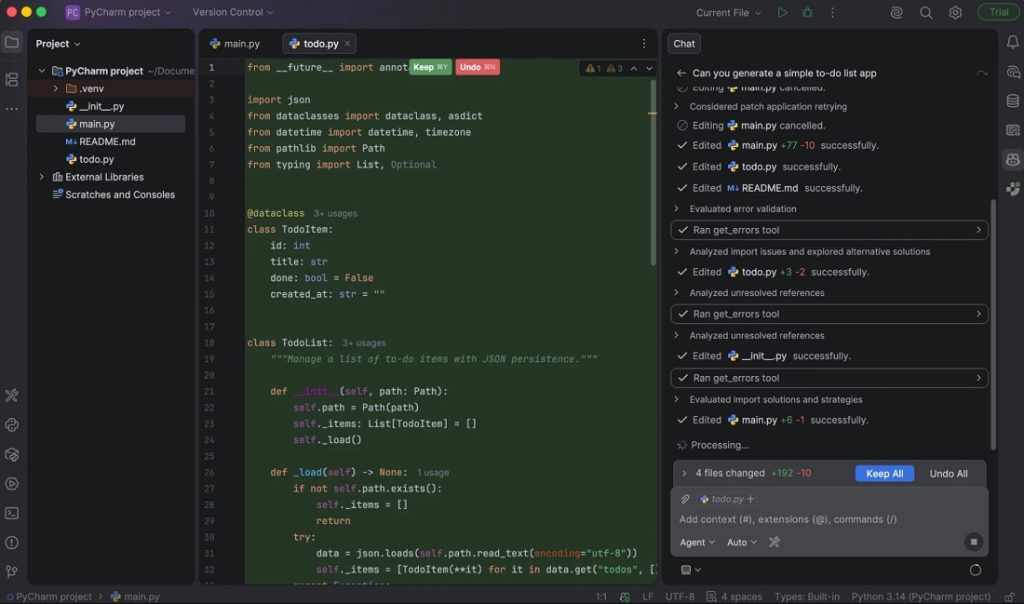
Task: Open the Problems tool window
Action: coord(12,543)
